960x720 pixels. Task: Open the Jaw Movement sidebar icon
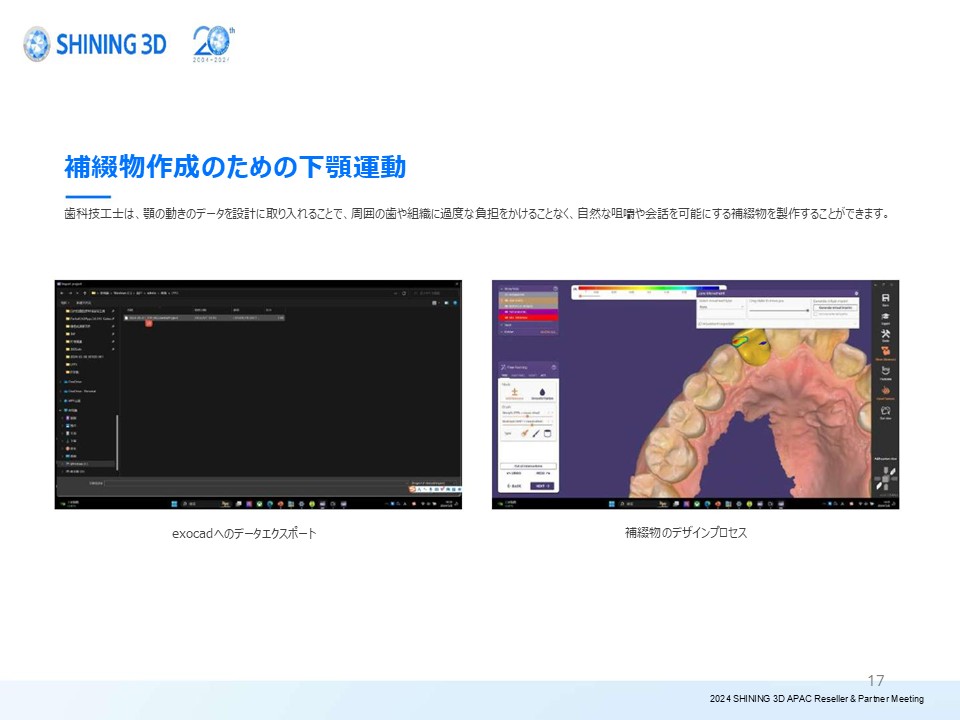click(885, 390)
